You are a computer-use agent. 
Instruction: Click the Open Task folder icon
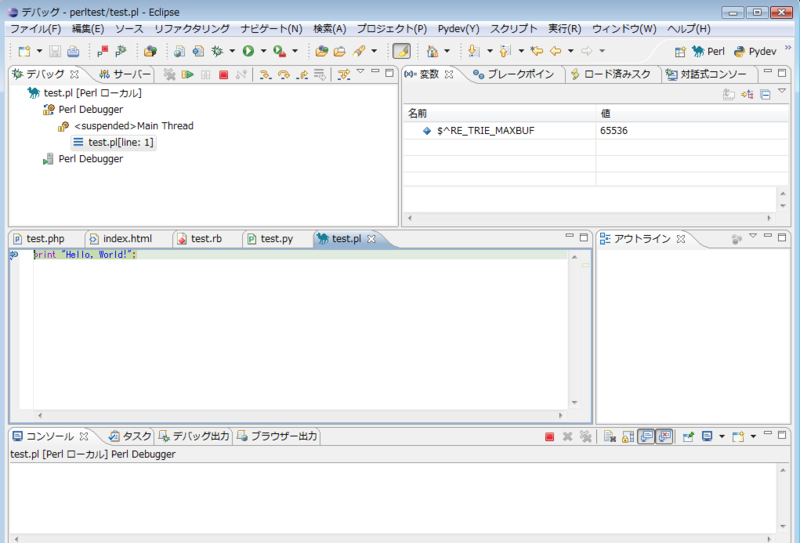point(340,51)
